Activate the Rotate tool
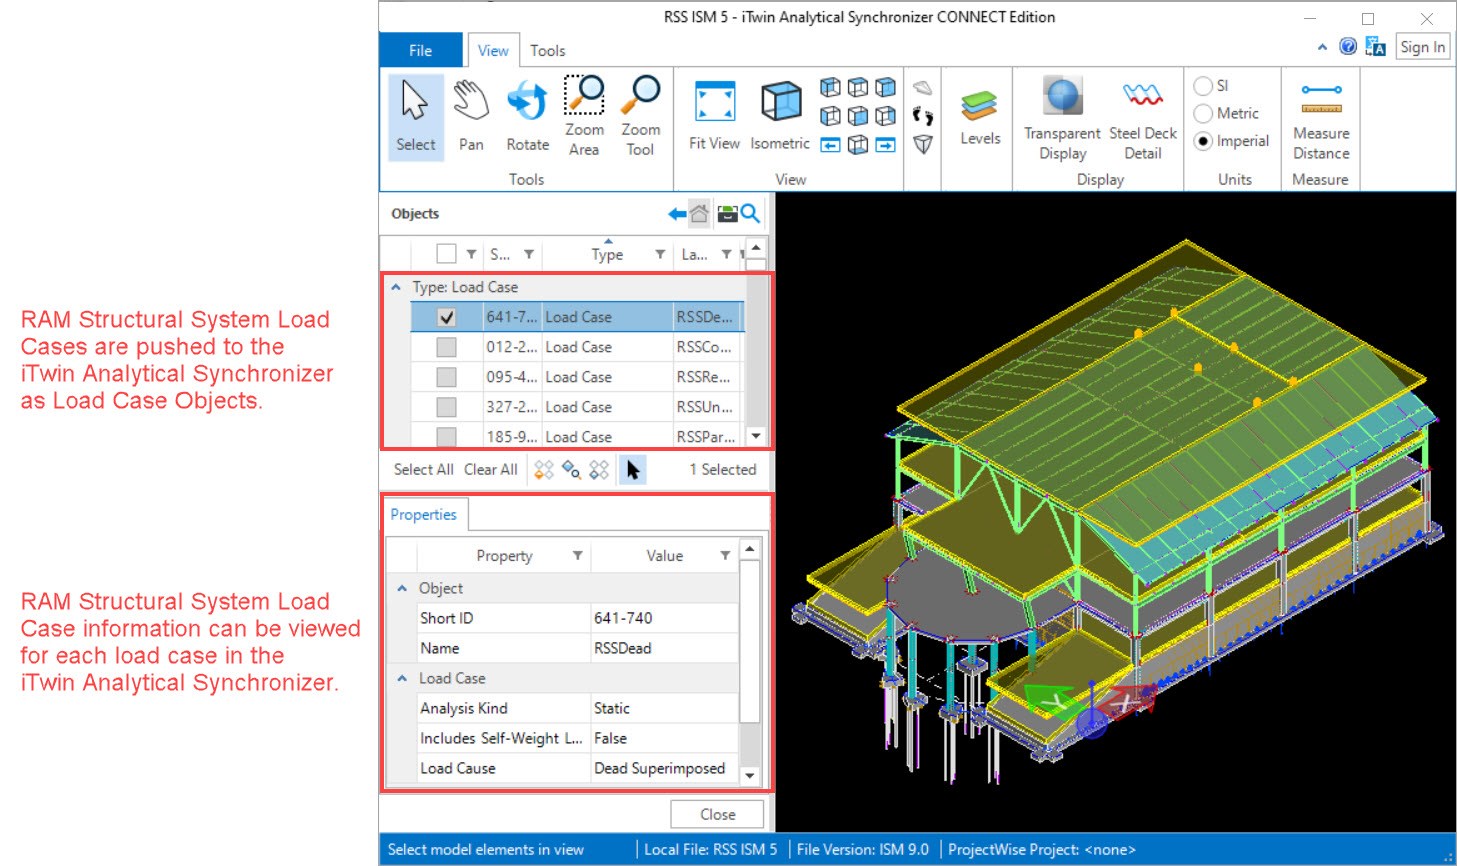Viewport: 1457px width, 866px height. click(x=527, y=117)
